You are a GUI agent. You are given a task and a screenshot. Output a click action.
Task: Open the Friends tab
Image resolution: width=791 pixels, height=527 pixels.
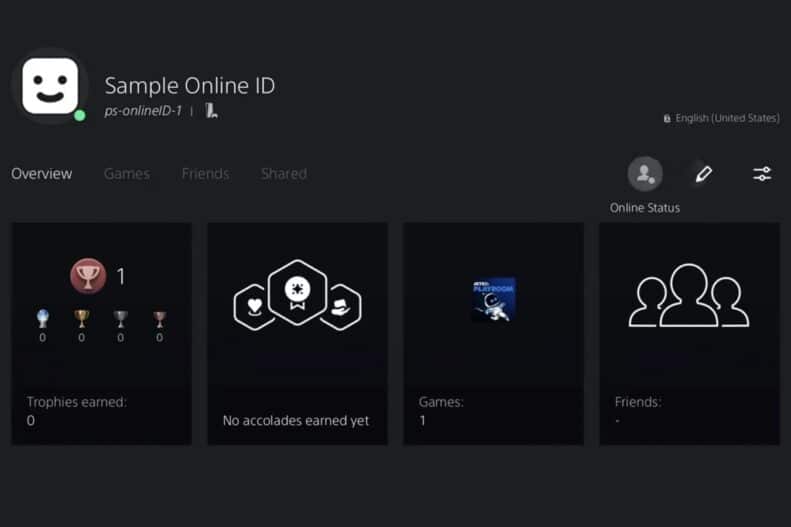(x=205, y=174)
